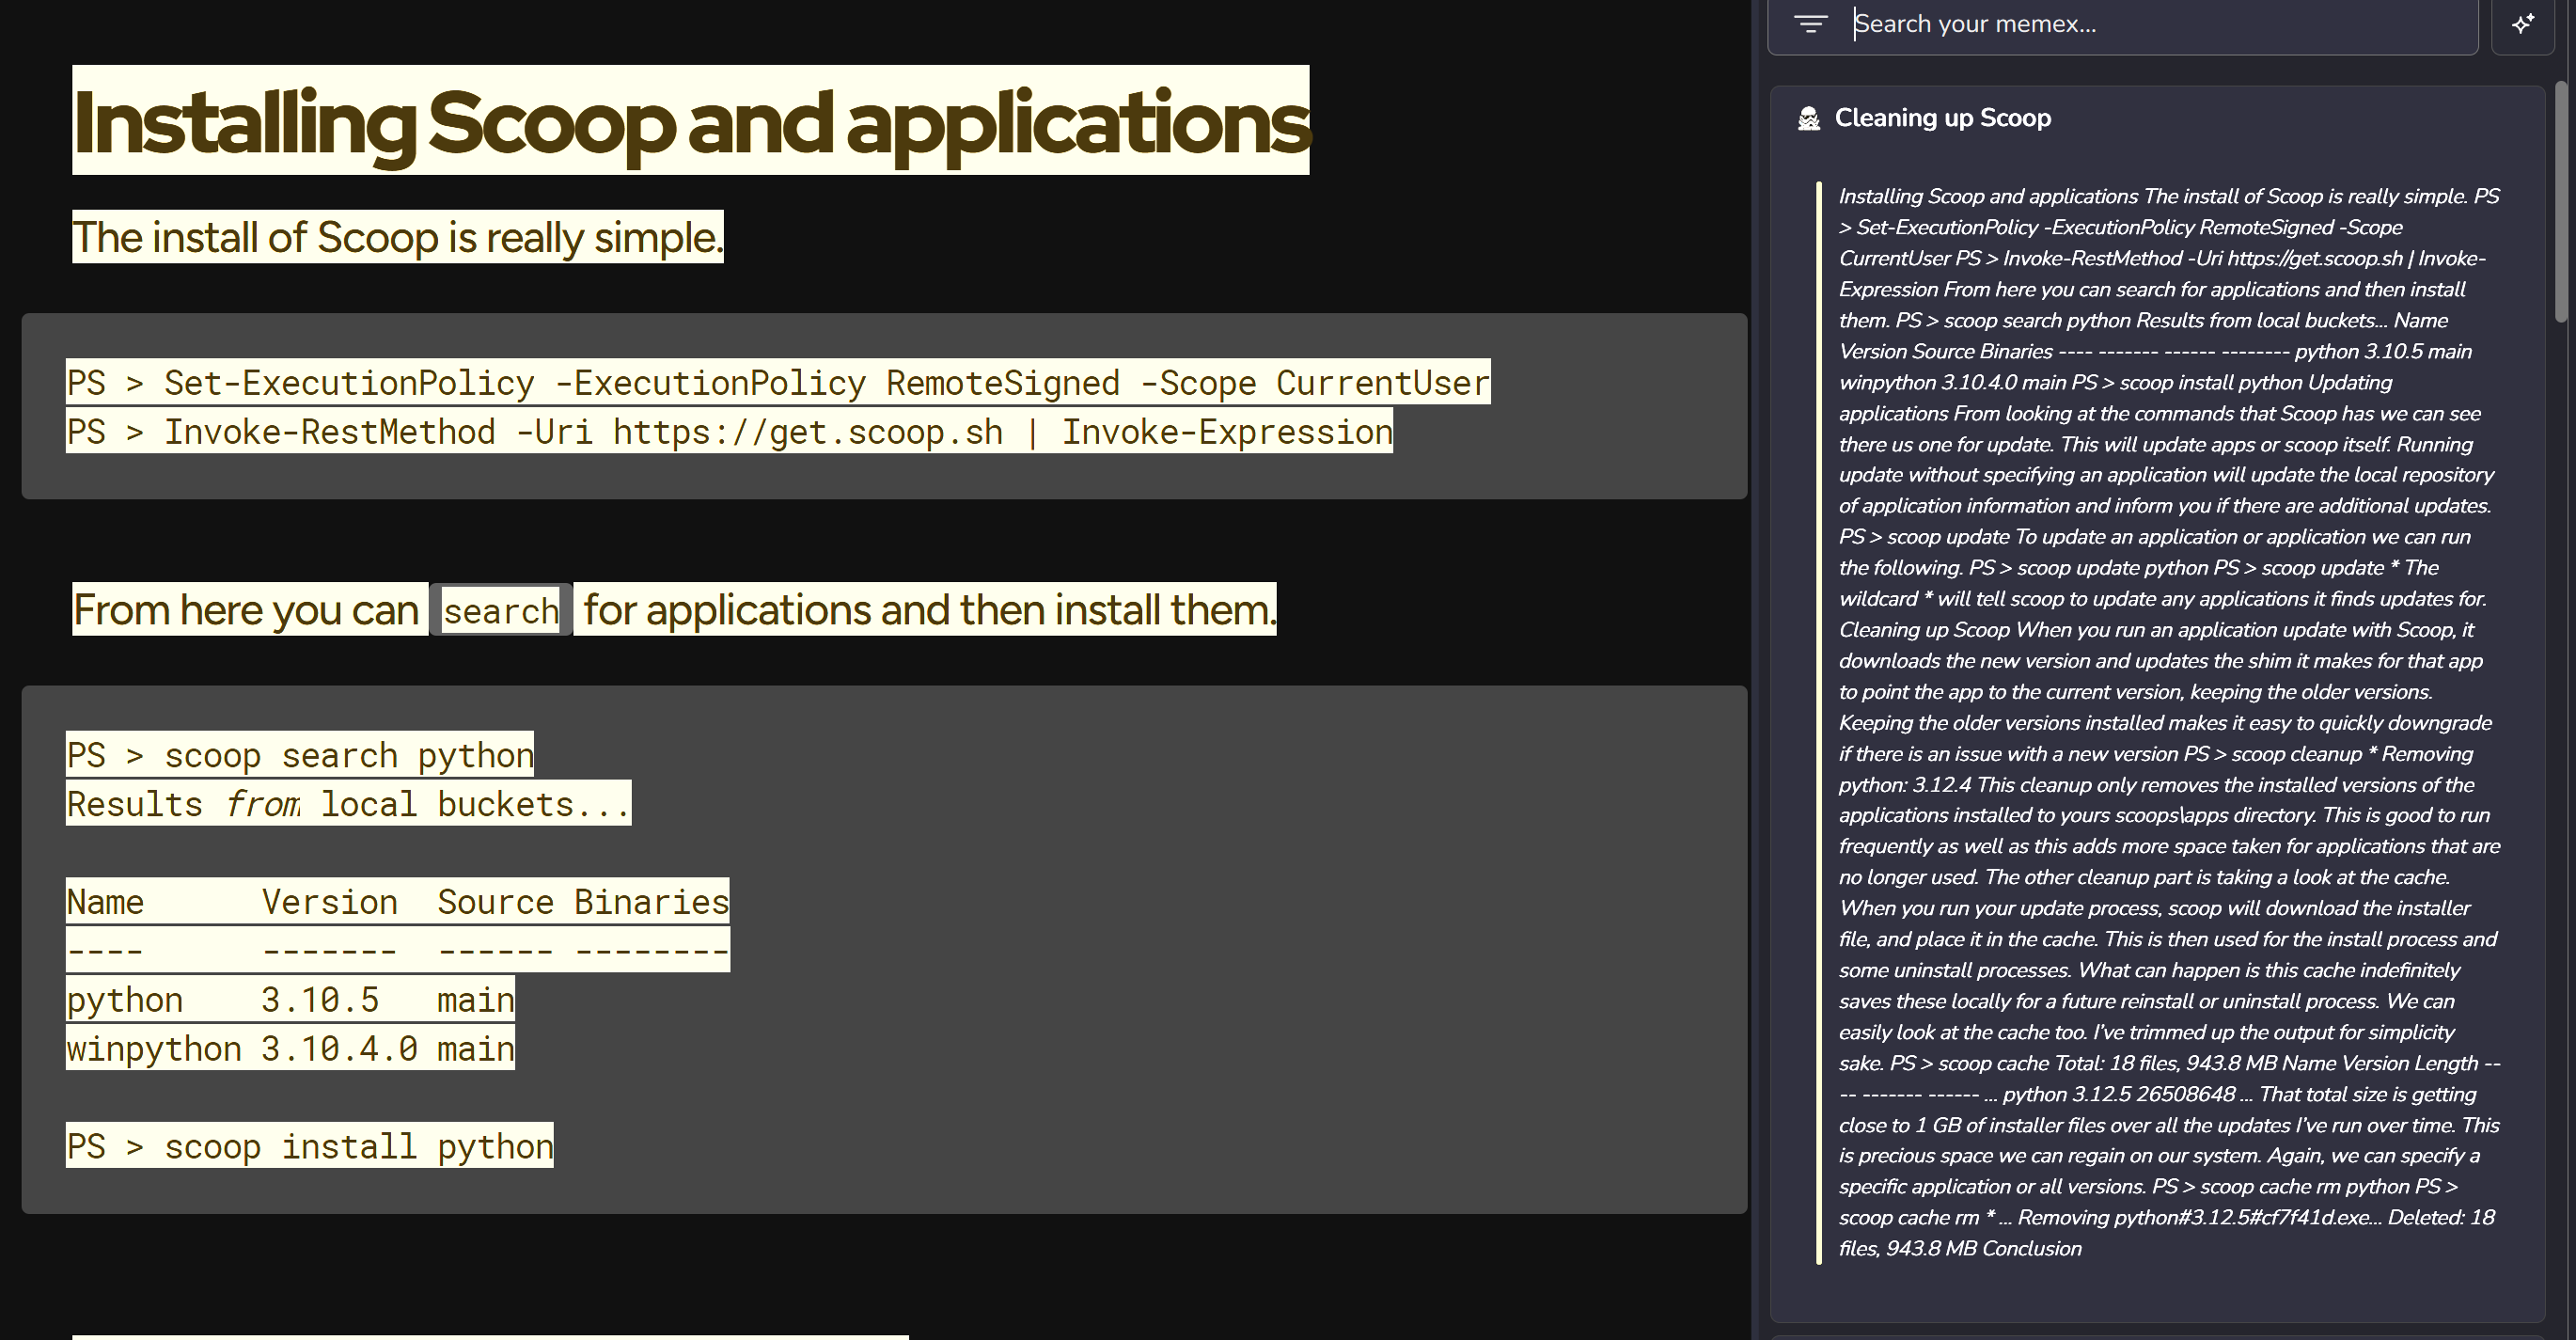Click the 'PS > scoop install python' line

click(310, 1145)
